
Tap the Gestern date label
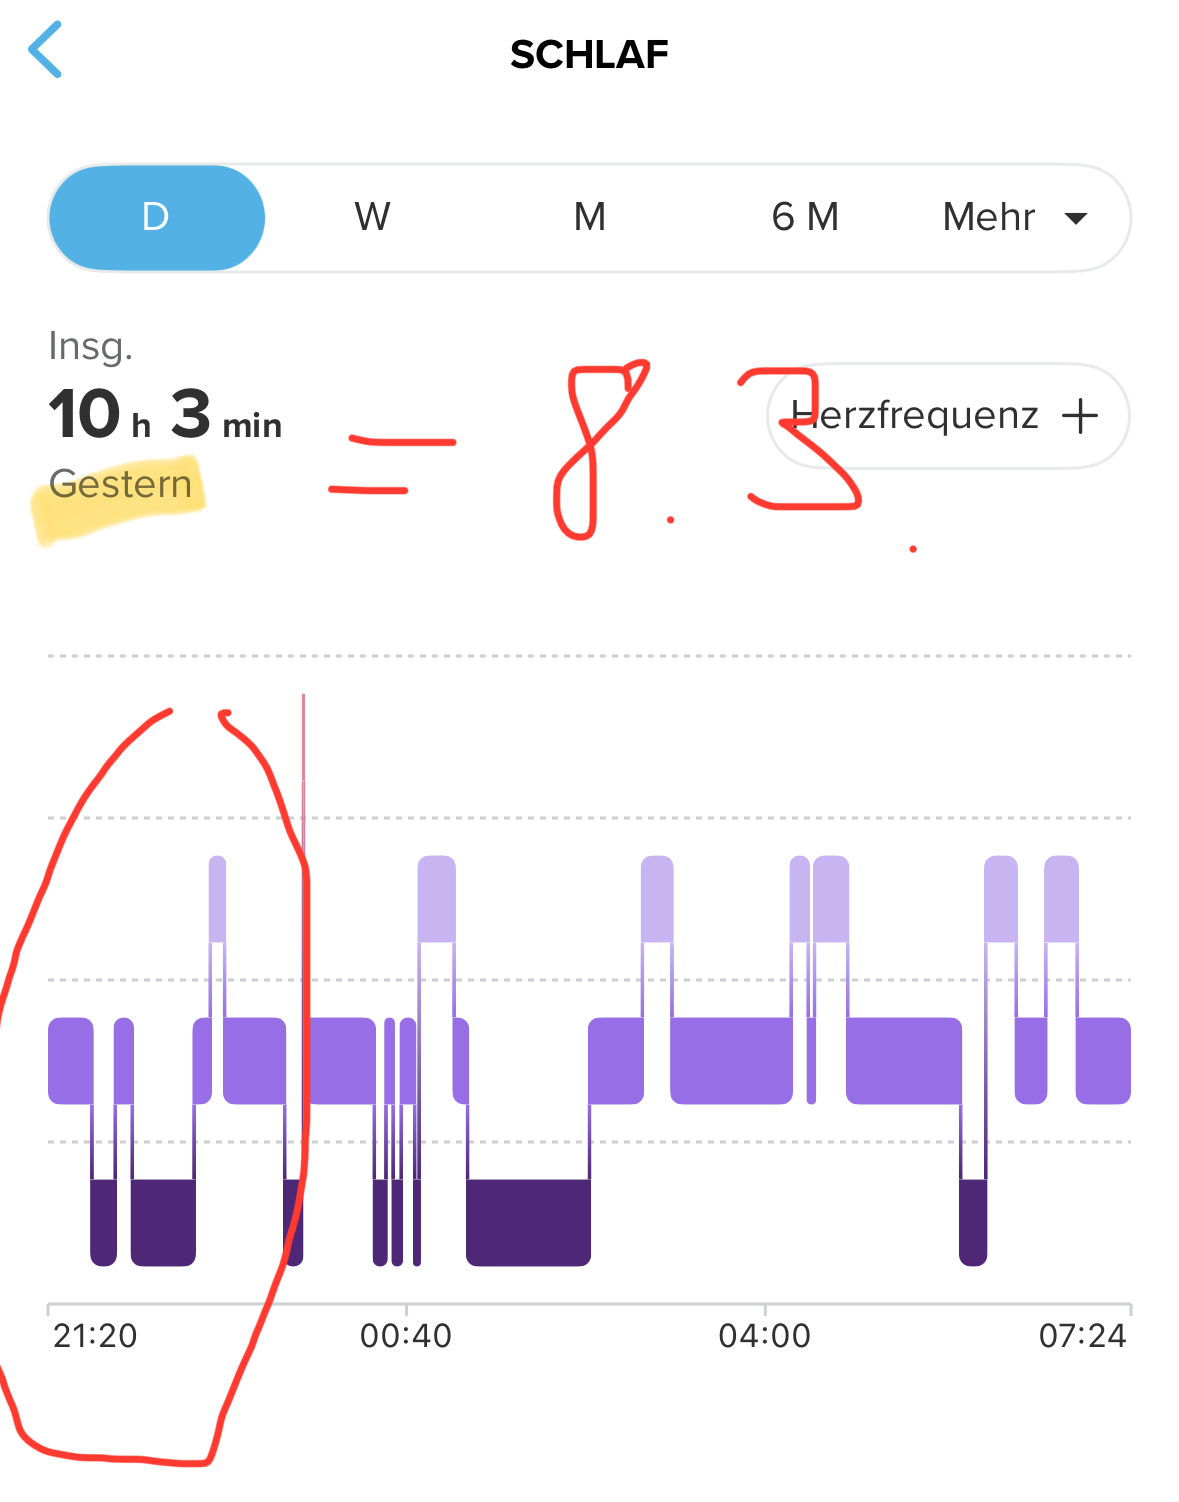[120, 484]
